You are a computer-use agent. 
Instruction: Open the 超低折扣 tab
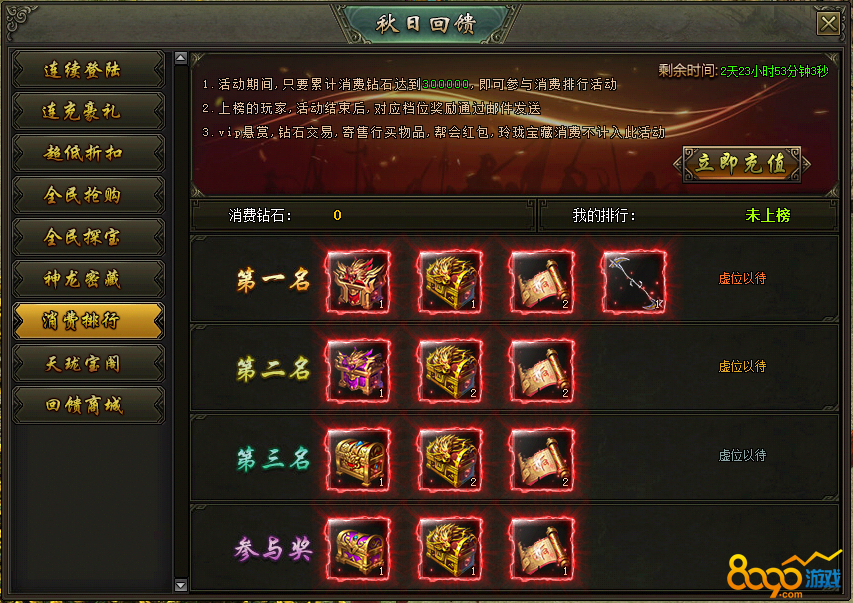click(x=89, y=153)
